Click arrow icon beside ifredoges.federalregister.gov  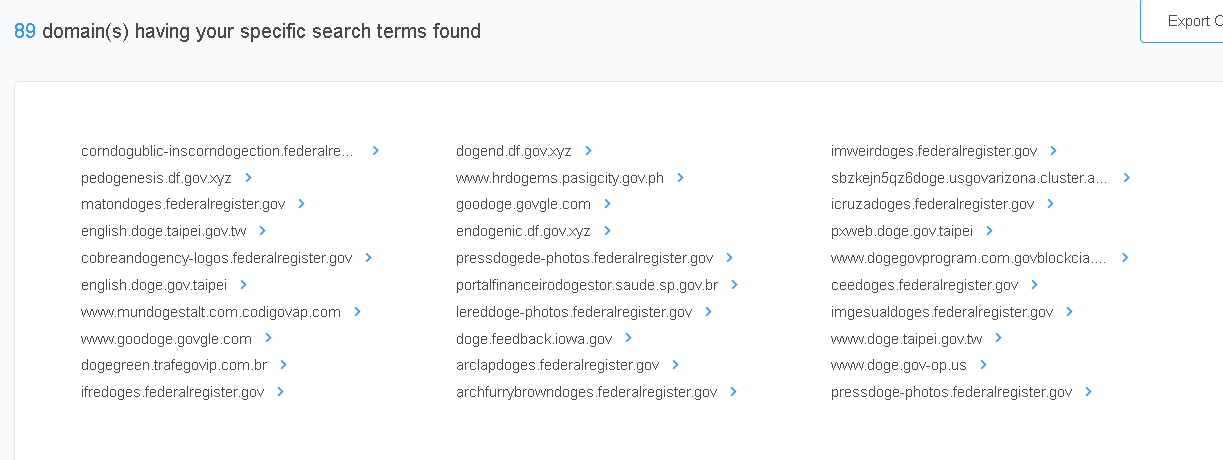[x=281, y=392]
